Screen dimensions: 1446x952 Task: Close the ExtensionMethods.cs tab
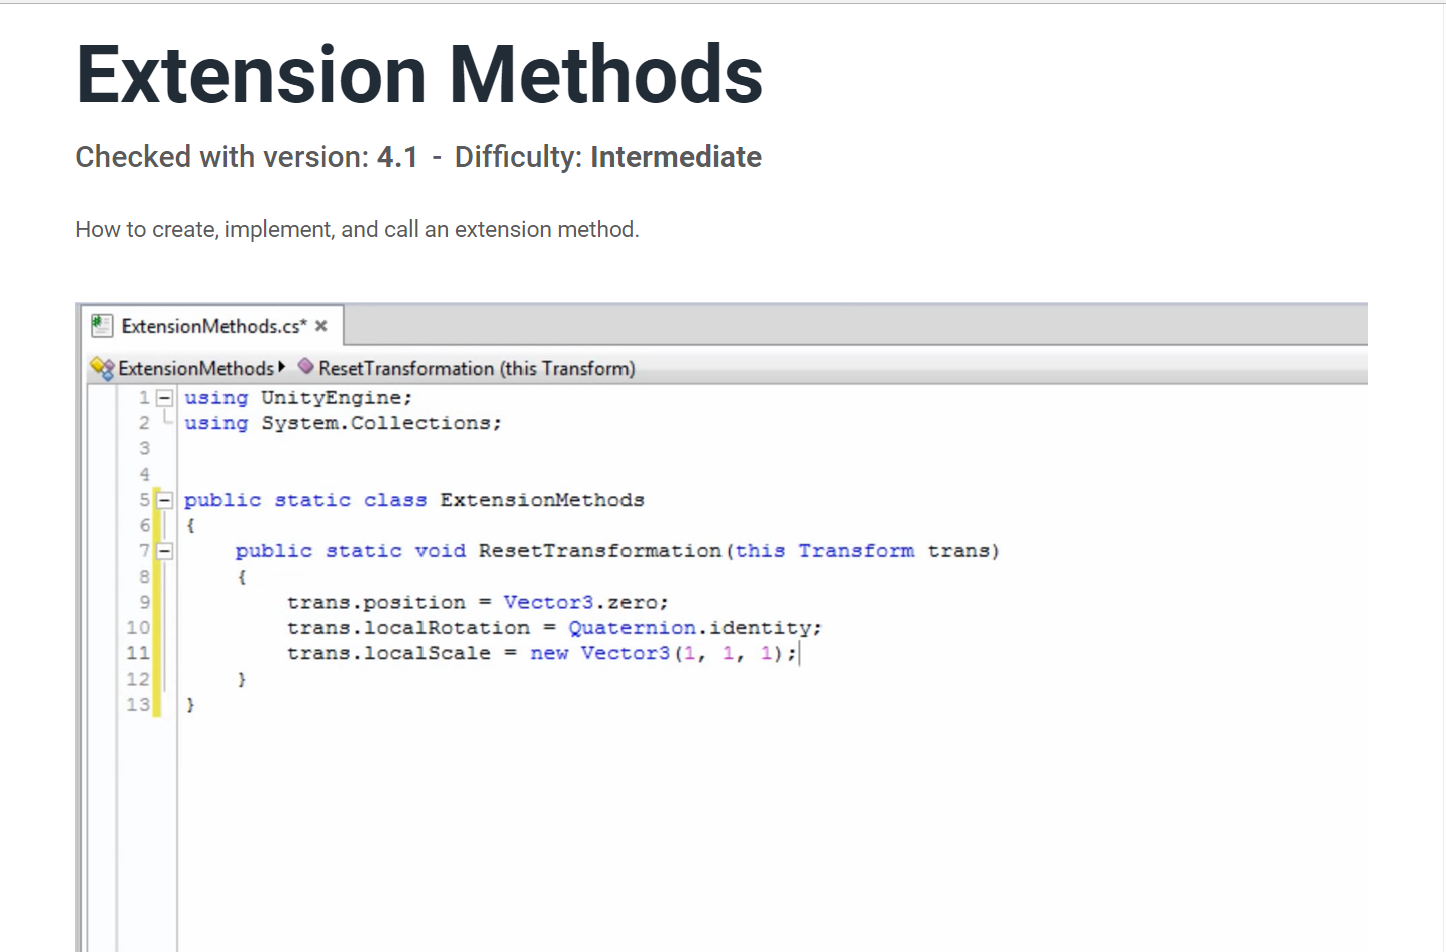(x=321, y=326)
